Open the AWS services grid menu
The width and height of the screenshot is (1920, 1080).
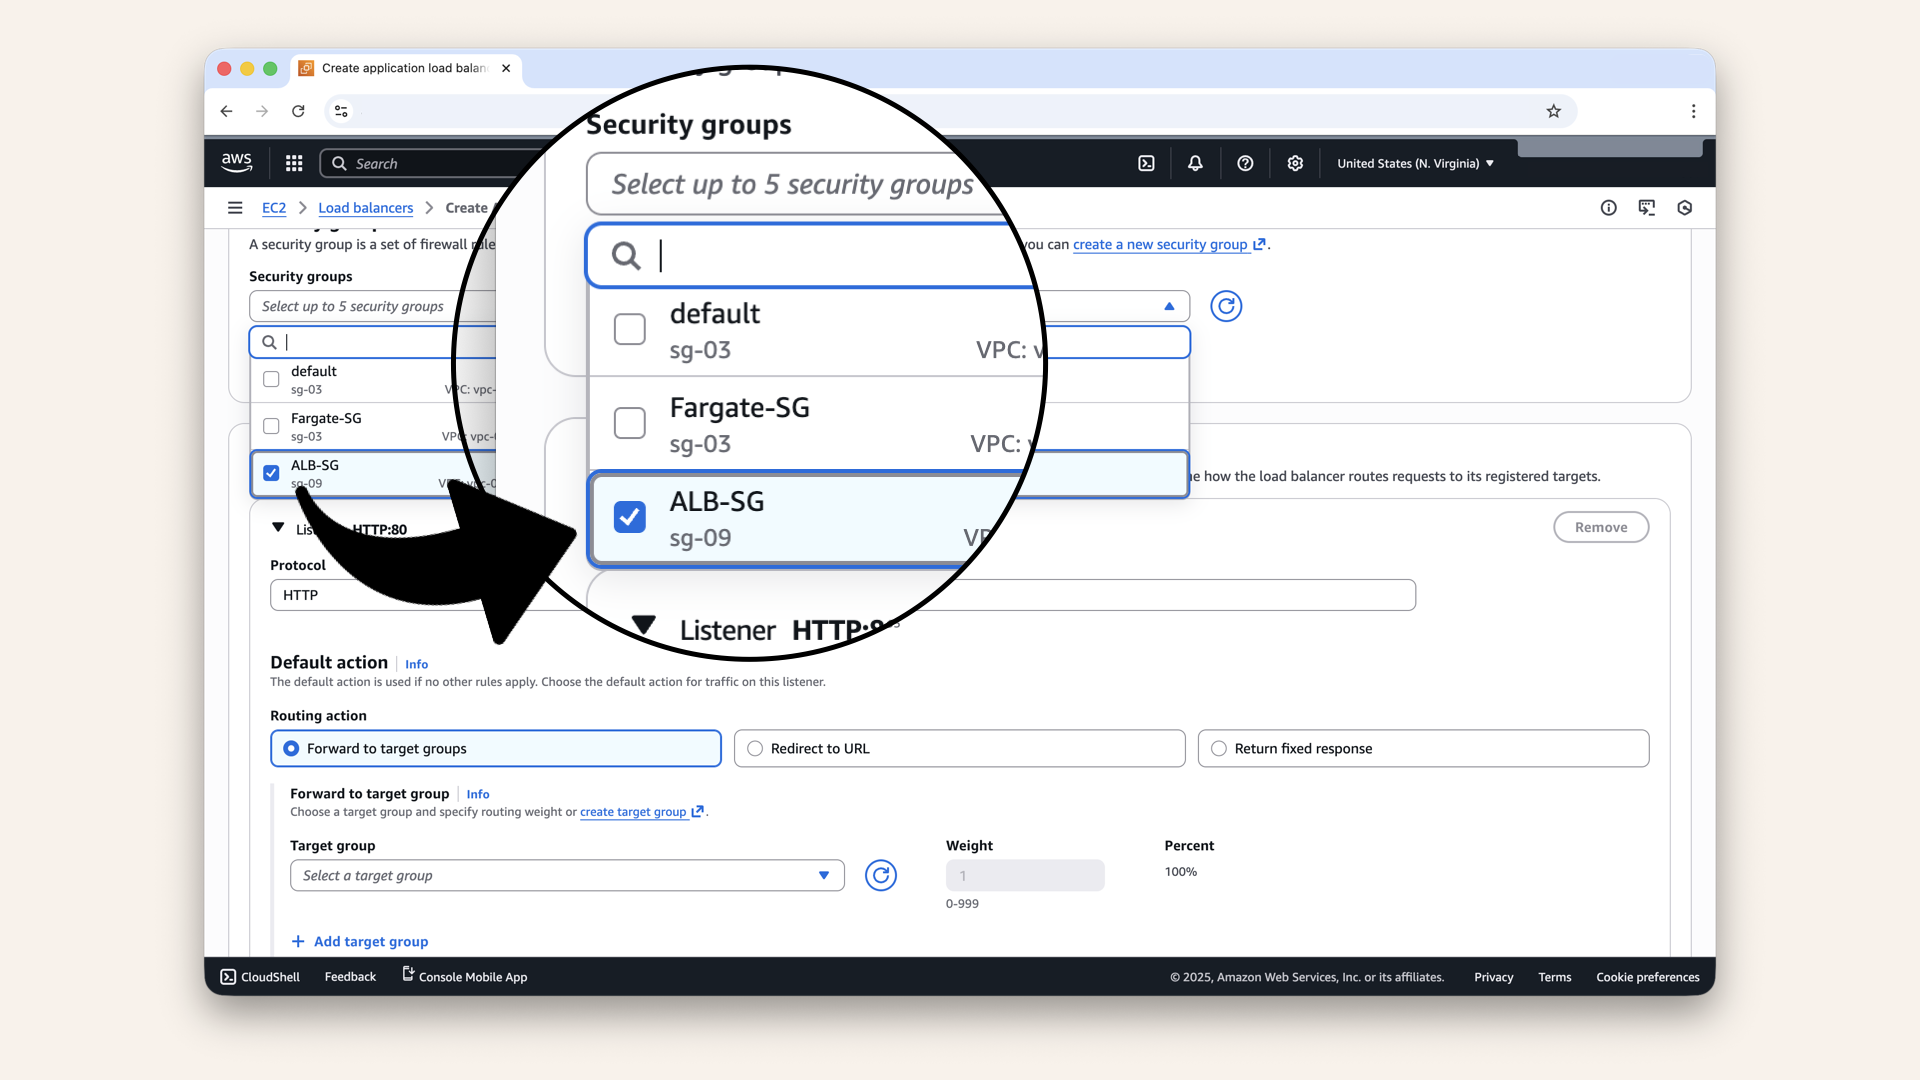294,163
